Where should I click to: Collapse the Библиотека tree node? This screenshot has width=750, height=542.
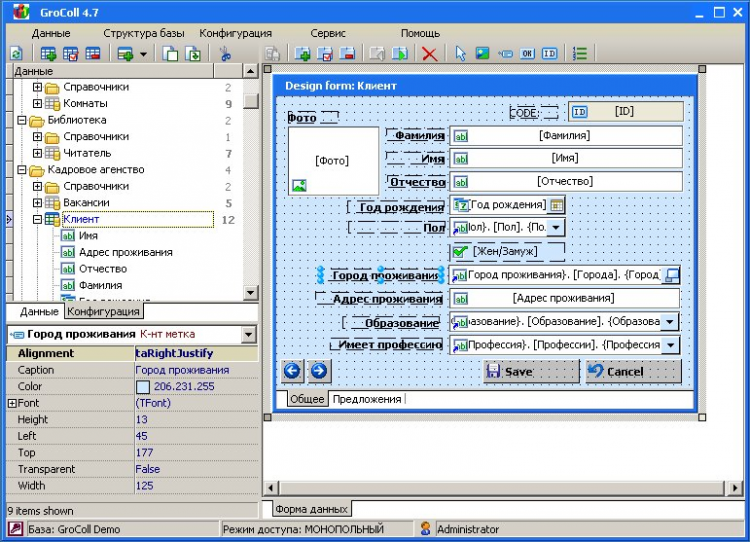click(x=22, y=120)
